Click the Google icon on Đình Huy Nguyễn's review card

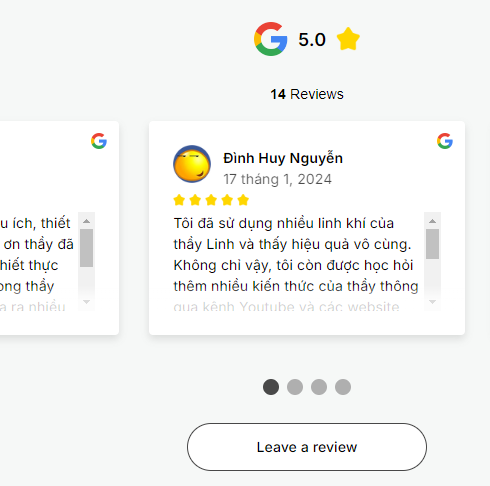(445, 141)
